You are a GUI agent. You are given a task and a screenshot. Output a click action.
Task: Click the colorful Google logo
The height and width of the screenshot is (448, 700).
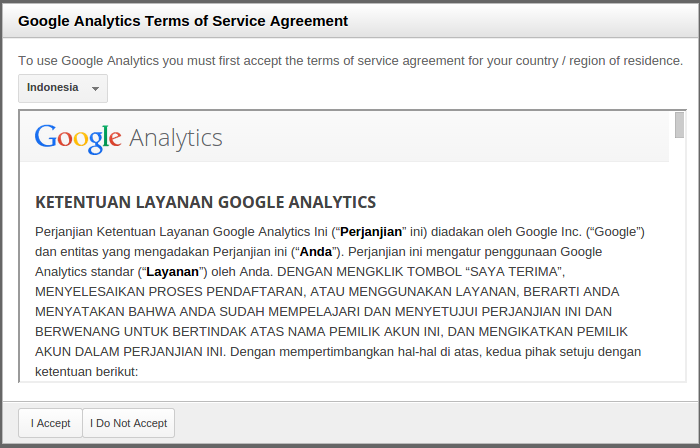coord(78,138)
